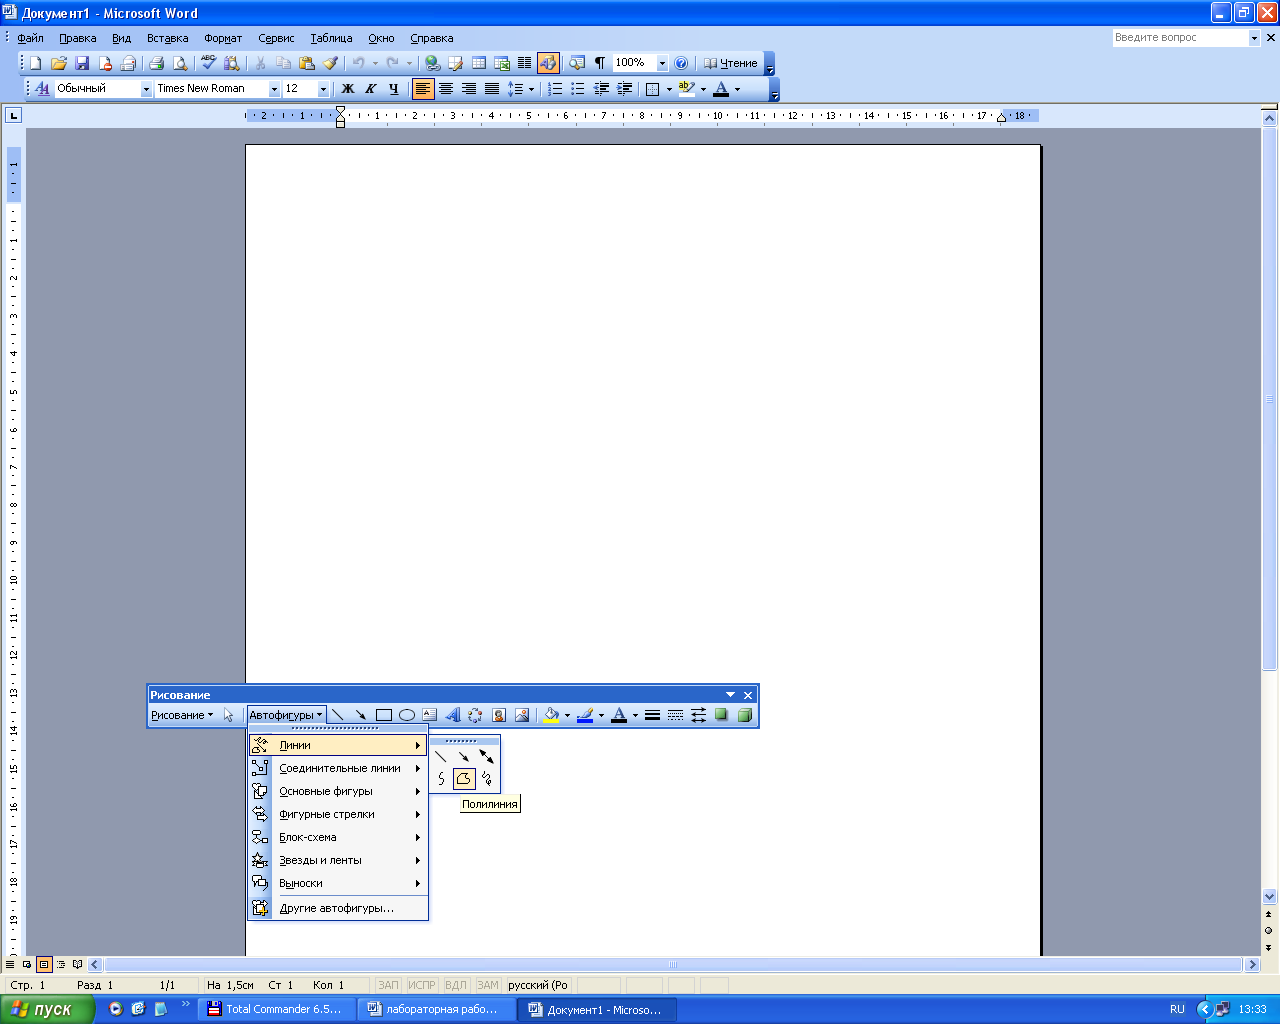Open the Автофигуры dropdown button
The image size is (1280, 1024).
click(286, 715)
